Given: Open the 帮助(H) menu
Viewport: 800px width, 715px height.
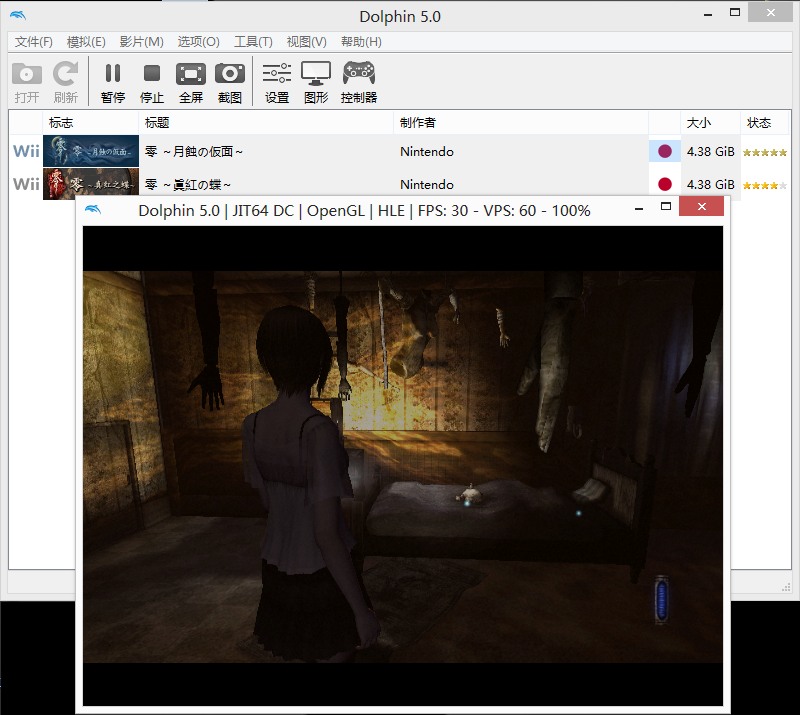Looking at the screenshot, I should coord(361,42).
